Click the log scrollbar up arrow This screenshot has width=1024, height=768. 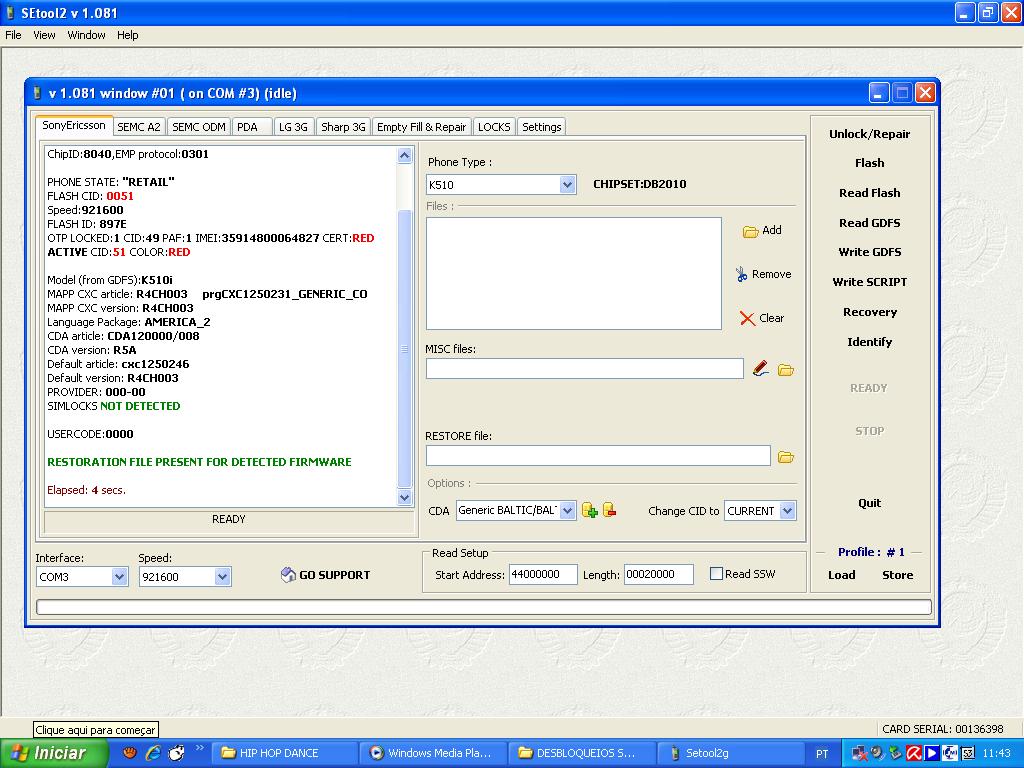(405, 155)
